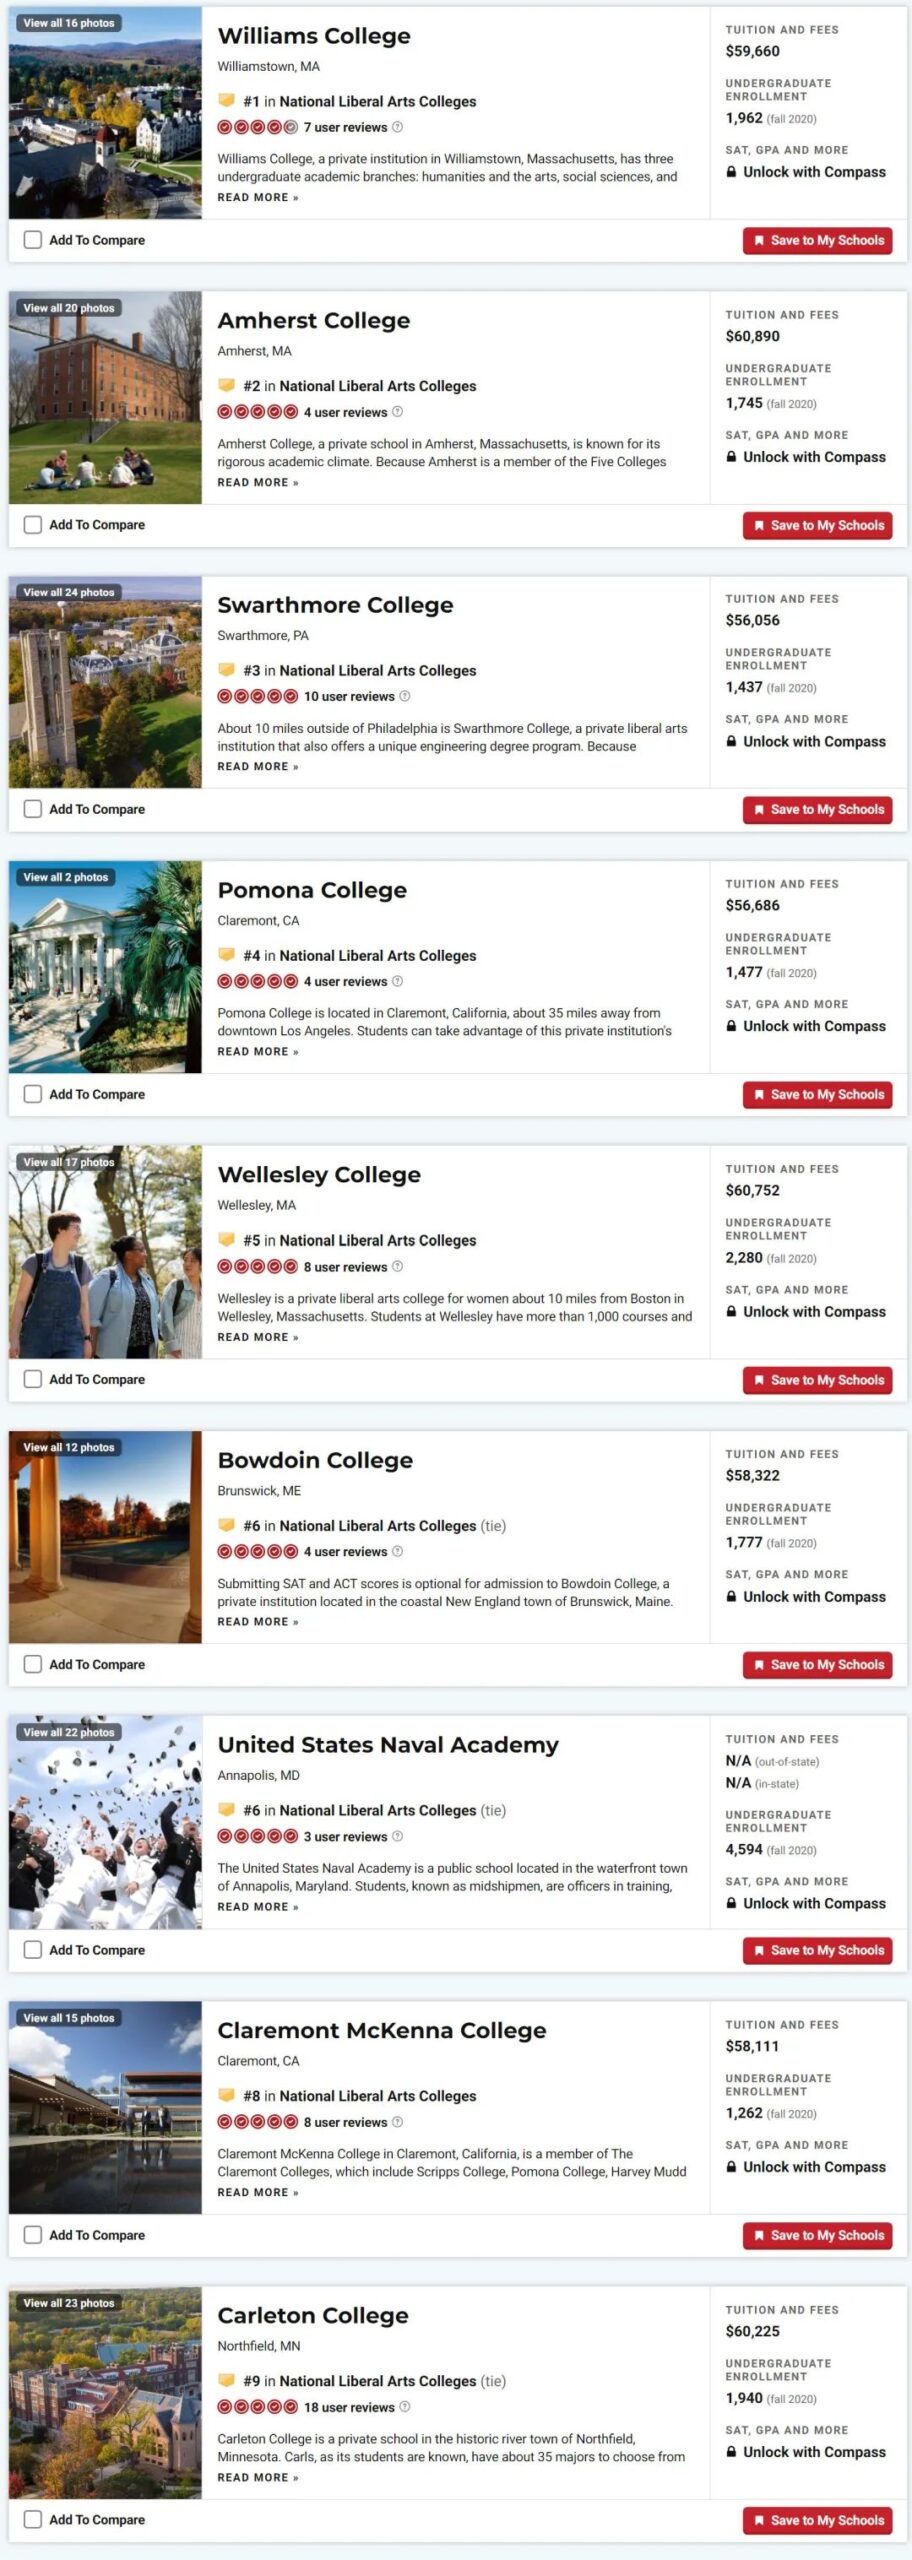Viewport: 912px width, 2560px height.
Task: Check Add To Compare for Williams College
Action: pyautogui.click(x=33, y=240)
